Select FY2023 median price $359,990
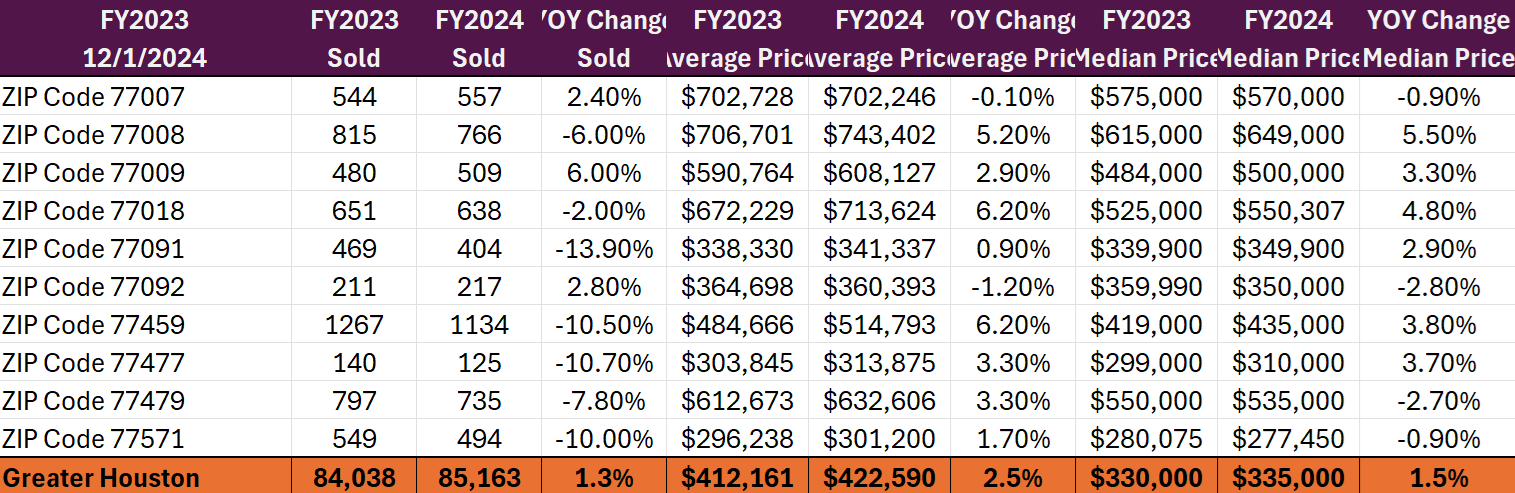This screenshot has width=1515, height=493. [1146, 287]
